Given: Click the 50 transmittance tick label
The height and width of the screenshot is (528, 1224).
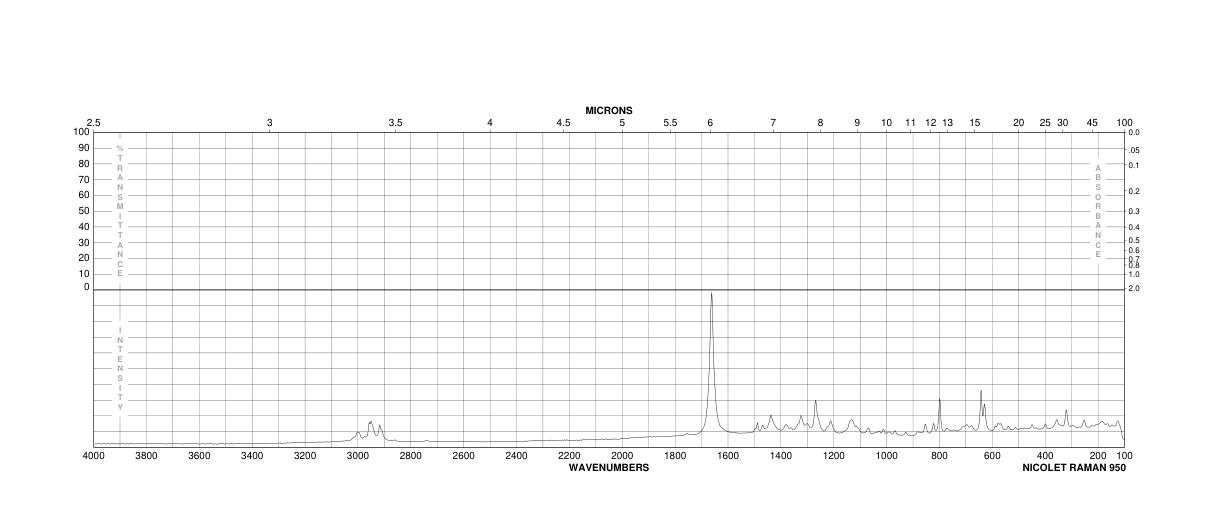Looking at the screenshot, I should pyautogui.click(x=82, y=211).
